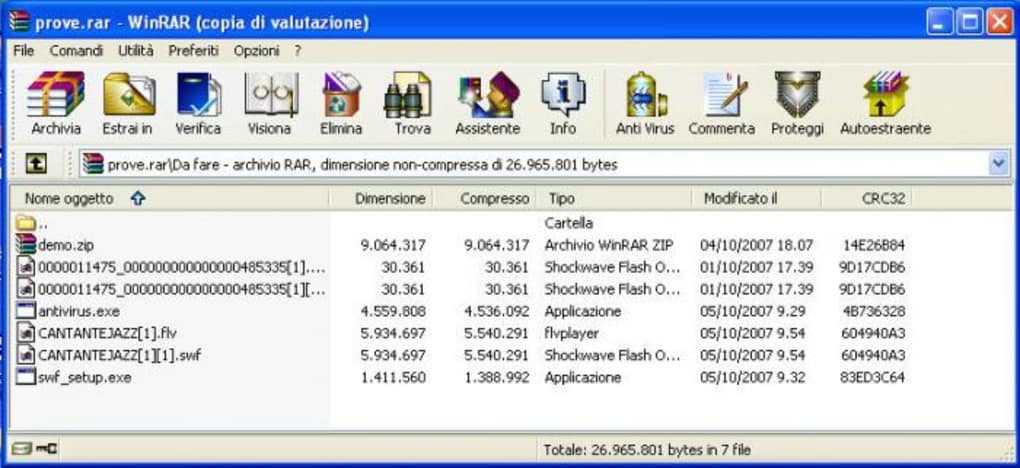Click the Elimina toolbar icon
This screenshot has height=468, width=1020.
pos(342,94)
